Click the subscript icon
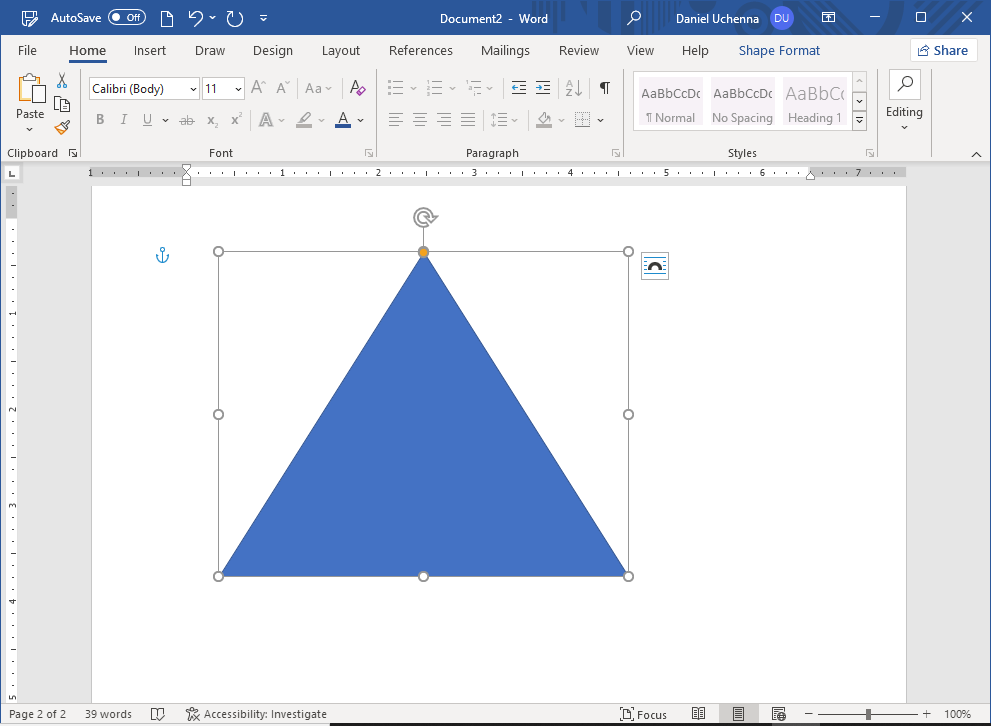This screenshot has width=991, height=726. point(211,120)
